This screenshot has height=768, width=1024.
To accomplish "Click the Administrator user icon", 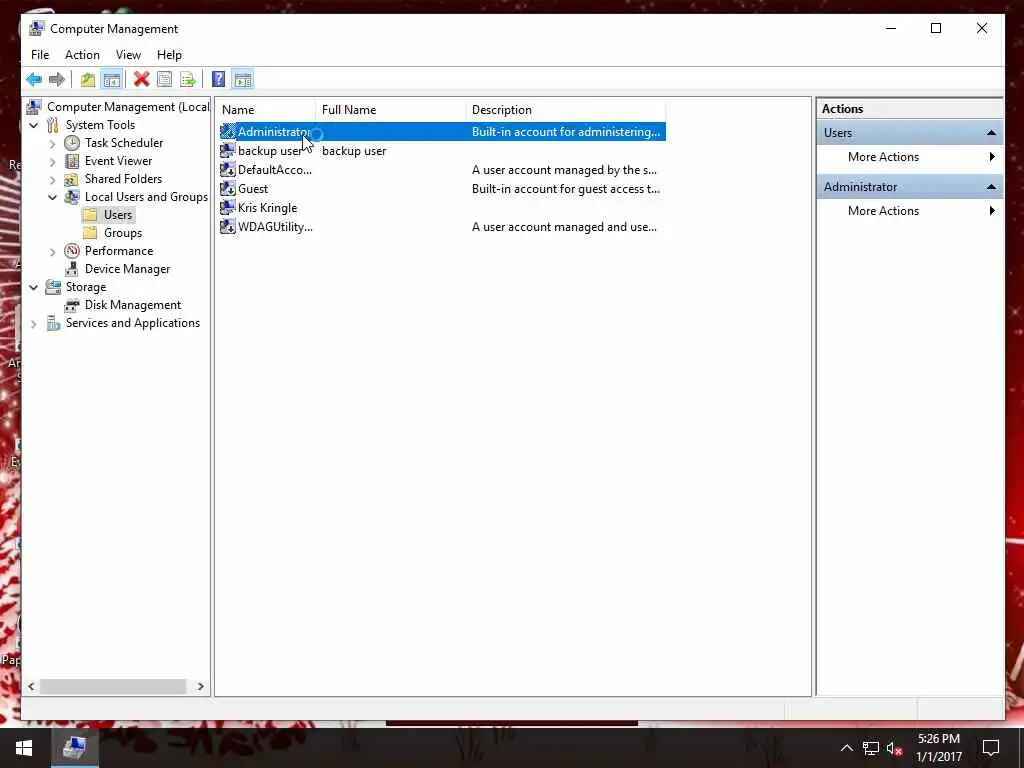I will click(x=227, y=132).
